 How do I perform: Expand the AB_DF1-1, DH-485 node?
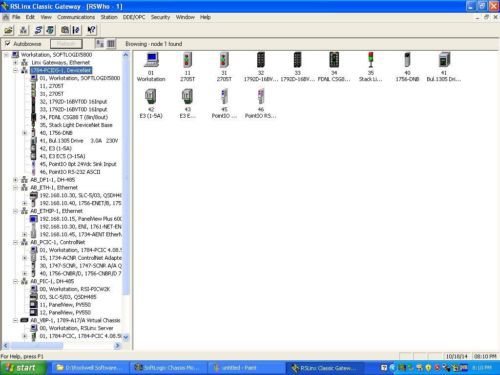click(x=15, y=180)
